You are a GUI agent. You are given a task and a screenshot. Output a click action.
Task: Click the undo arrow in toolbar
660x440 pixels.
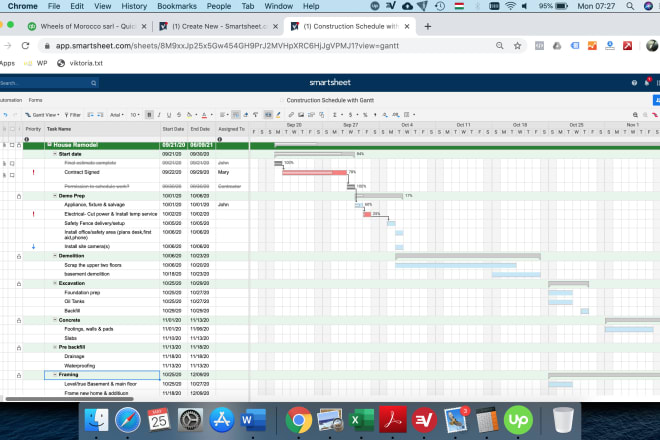click(5, 115)
